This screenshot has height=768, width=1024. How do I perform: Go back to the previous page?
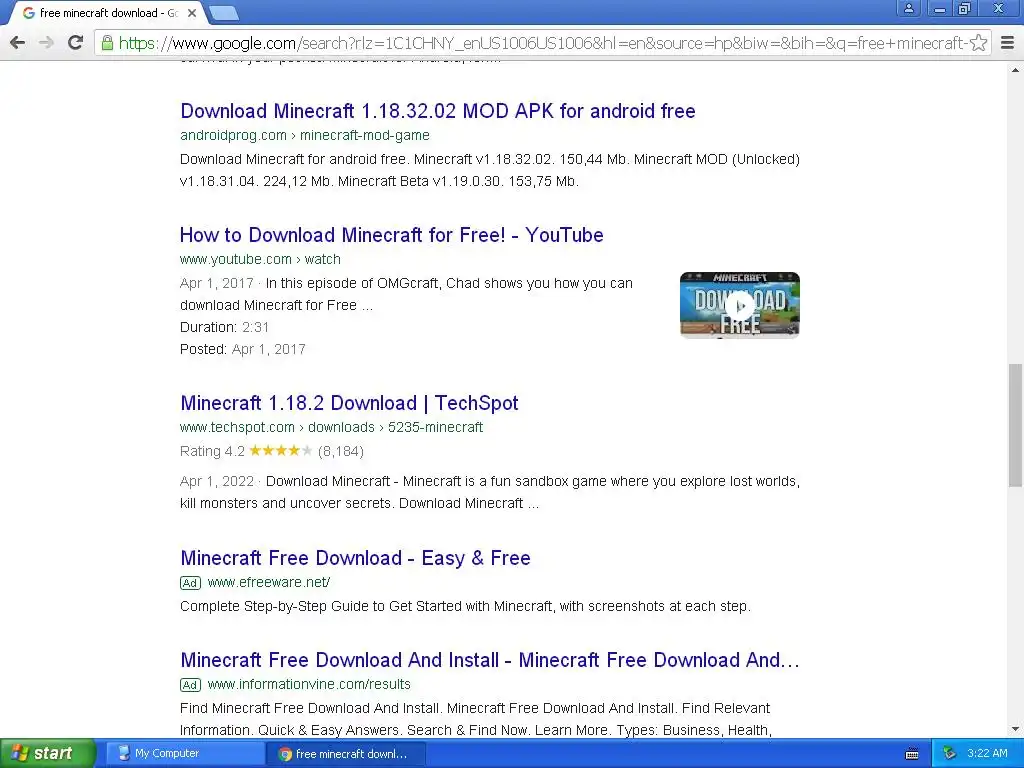tap(18, 43)
